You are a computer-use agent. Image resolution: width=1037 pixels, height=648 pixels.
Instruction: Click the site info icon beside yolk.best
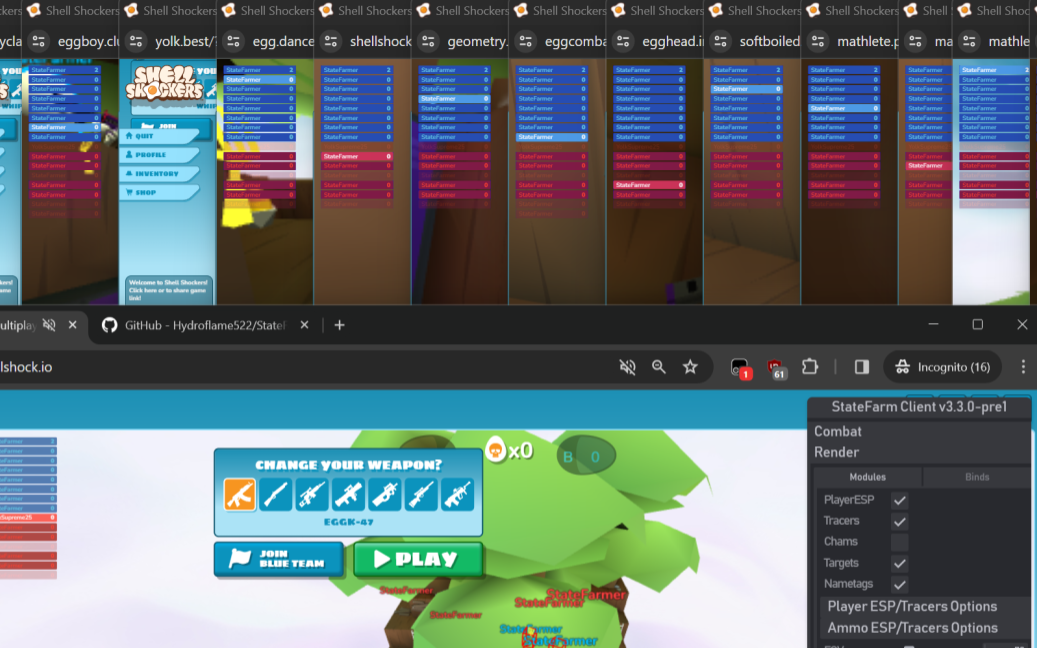(136, 42)
